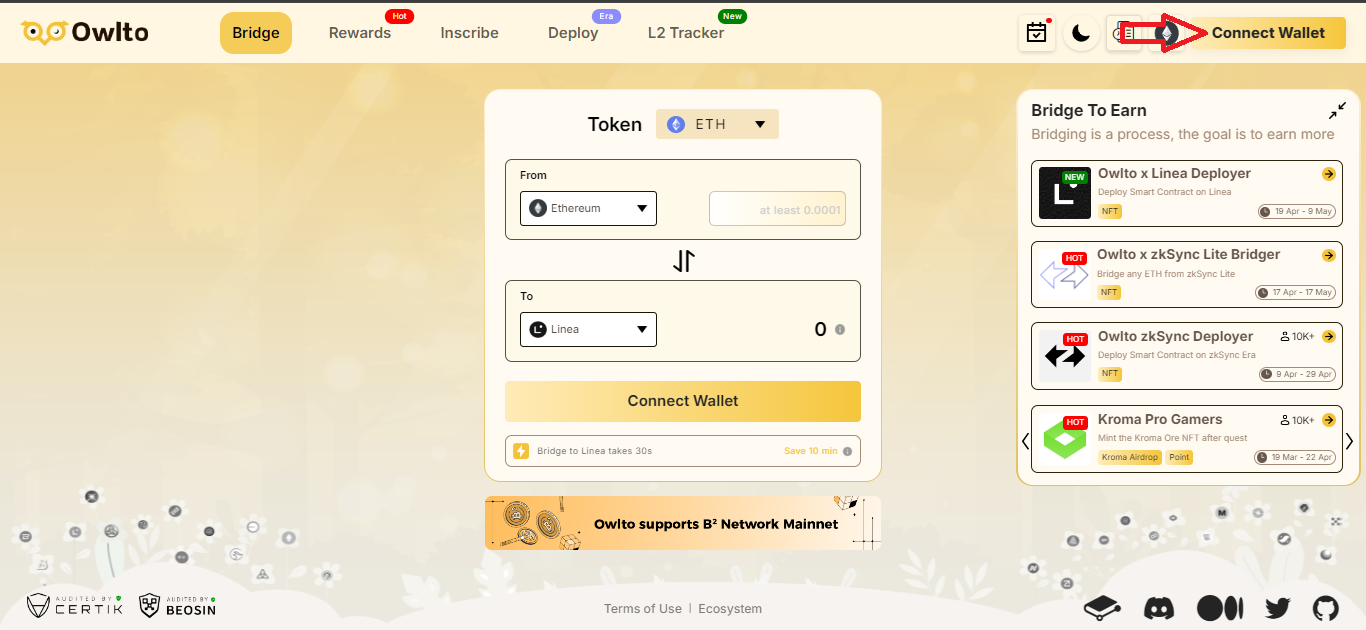Open the Ethereum source network dropdown
Viewport: 1366px width, 630px height.
[588, 208]
